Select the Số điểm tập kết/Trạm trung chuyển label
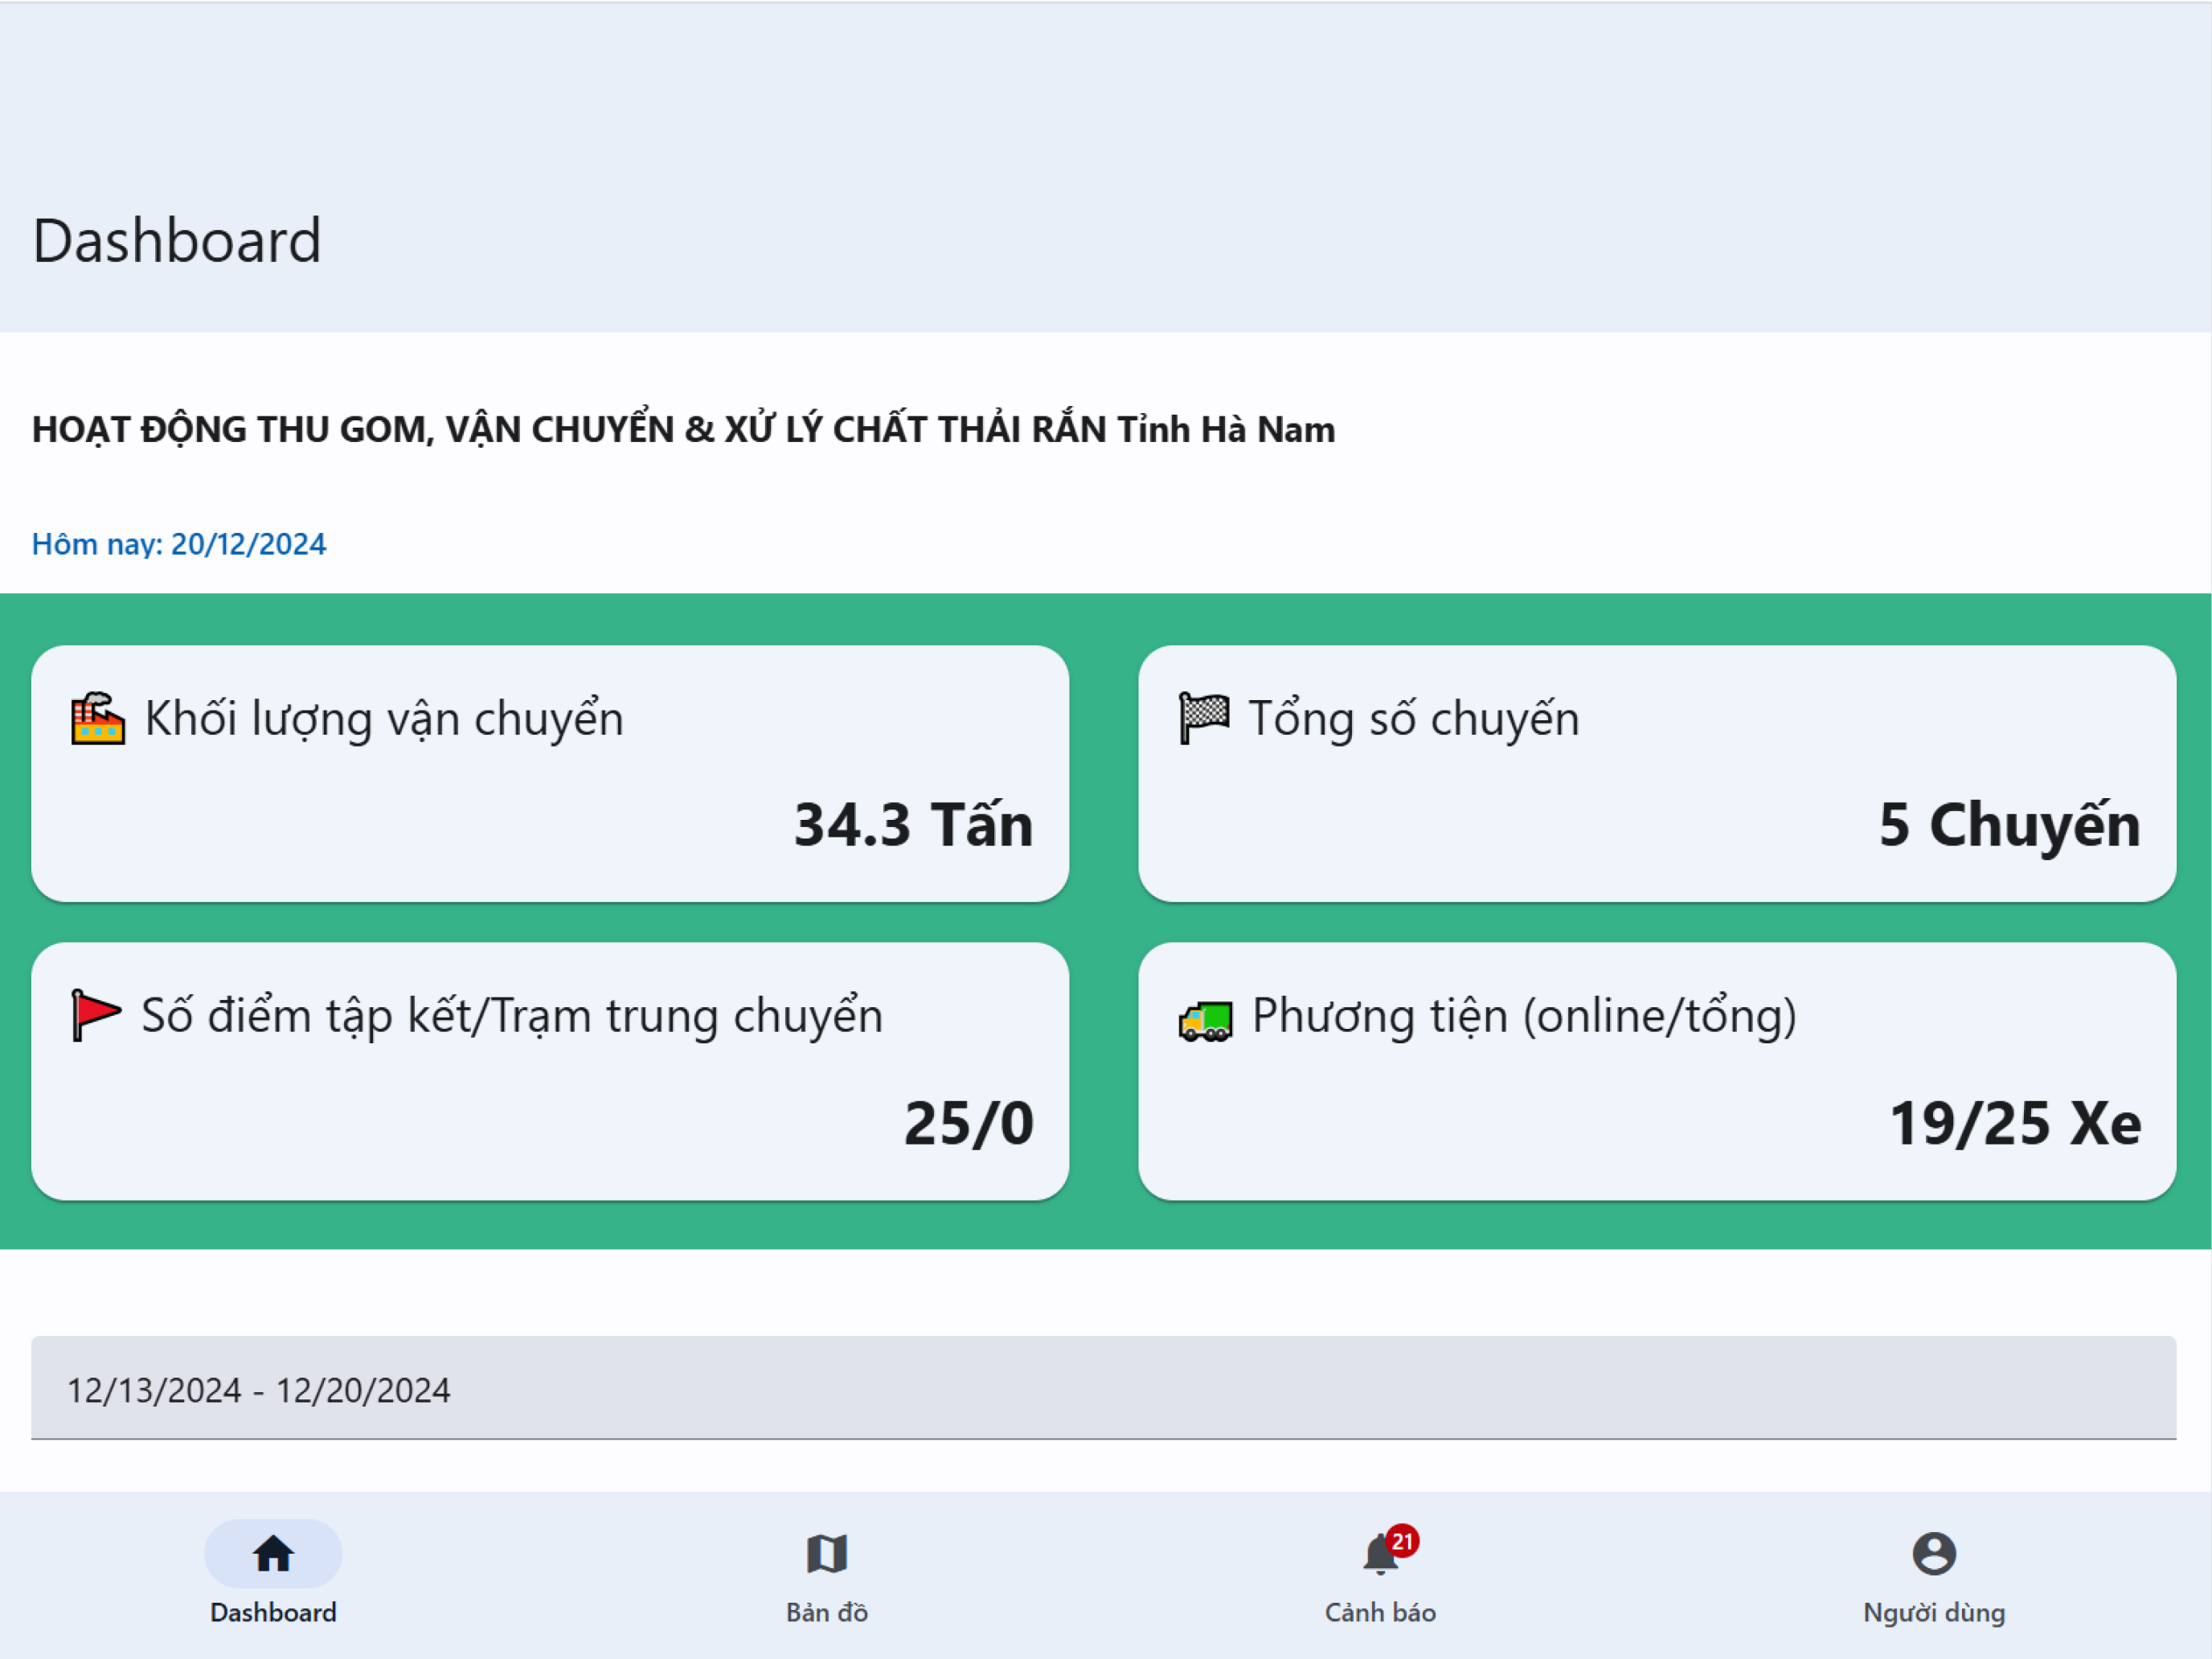 (512, 1016)
